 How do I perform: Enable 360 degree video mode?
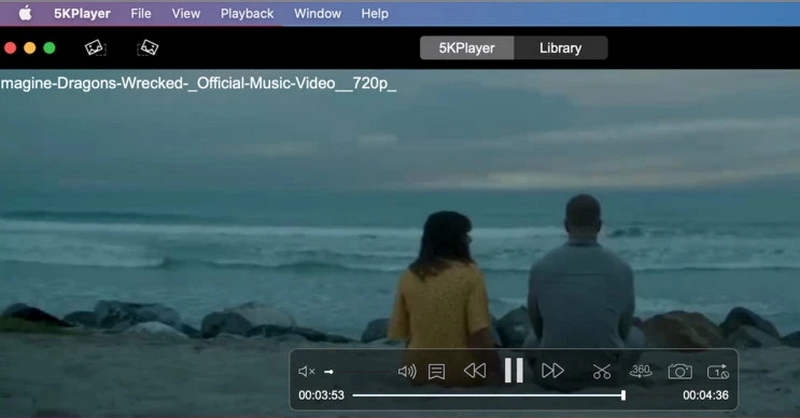[641, 371]
